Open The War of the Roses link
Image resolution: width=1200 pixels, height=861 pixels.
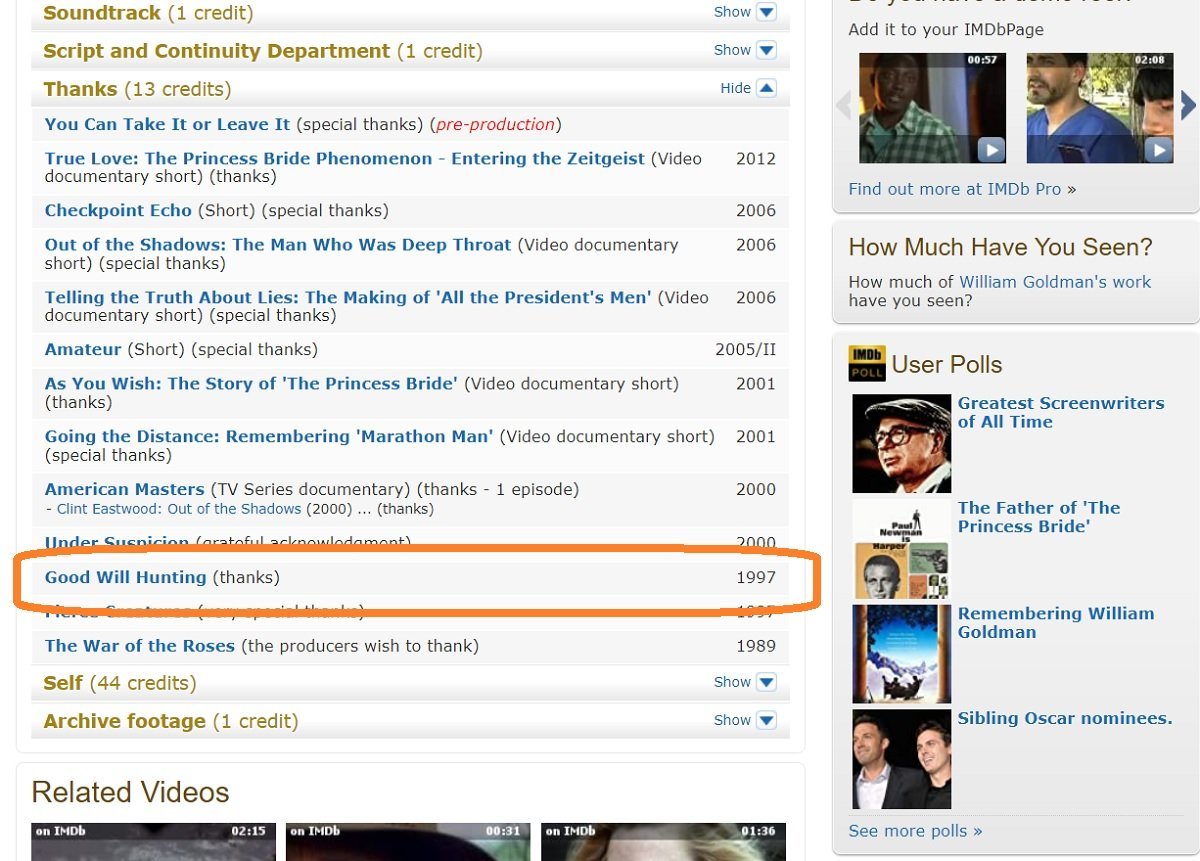click(x=140, y=646)
